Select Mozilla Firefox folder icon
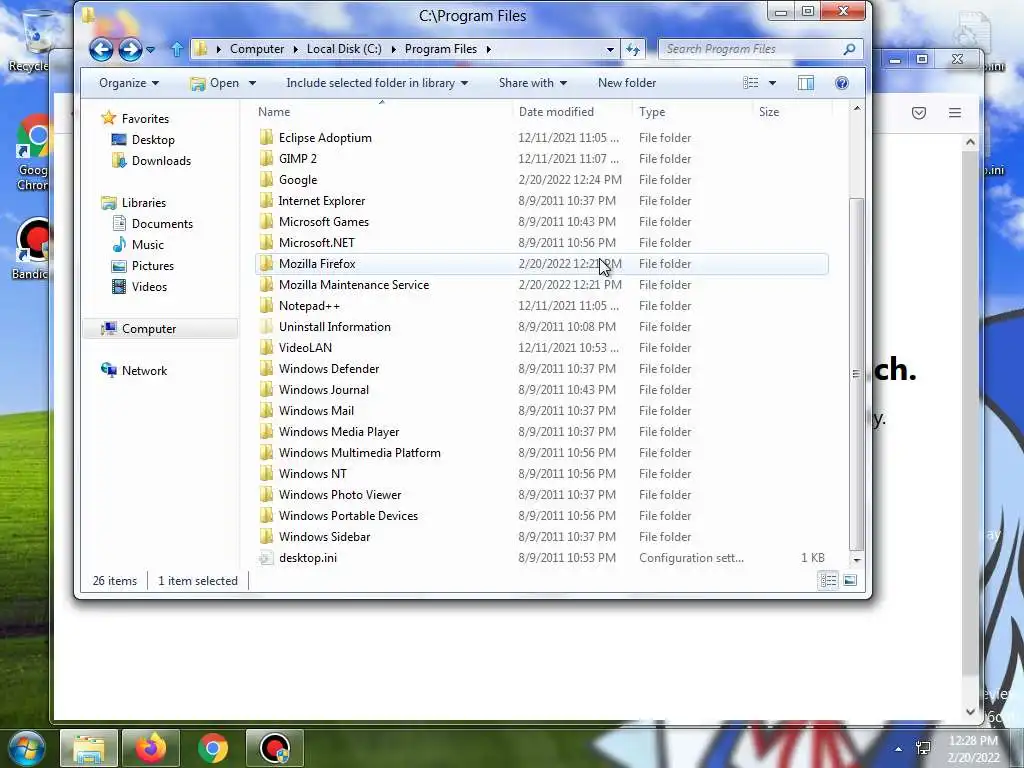The width and height of the screenshot is (1024, 768). pos(266,264)
